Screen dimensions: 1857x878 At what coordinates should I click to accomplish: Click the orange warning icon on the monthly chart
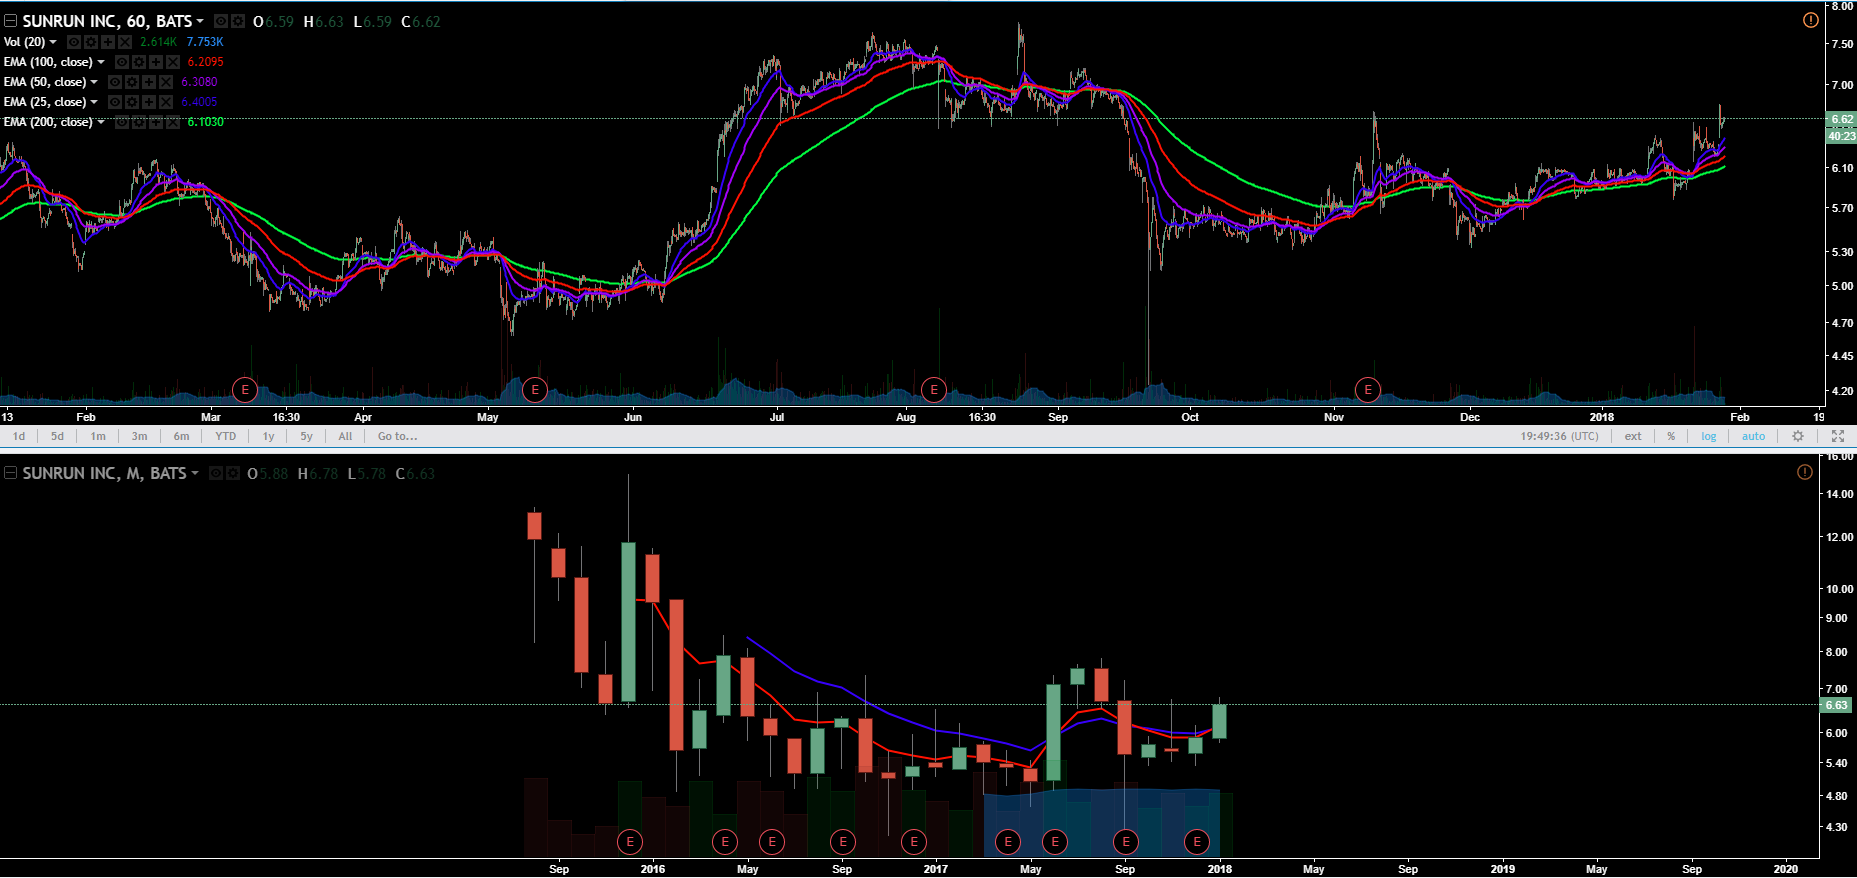pos(1805,472)
